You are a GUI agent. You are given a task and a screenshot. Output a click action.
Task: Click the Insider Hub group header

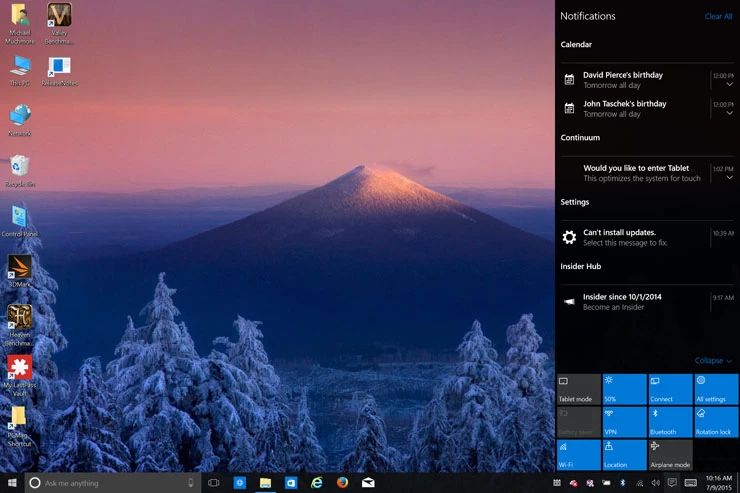[x=580, y=266]
